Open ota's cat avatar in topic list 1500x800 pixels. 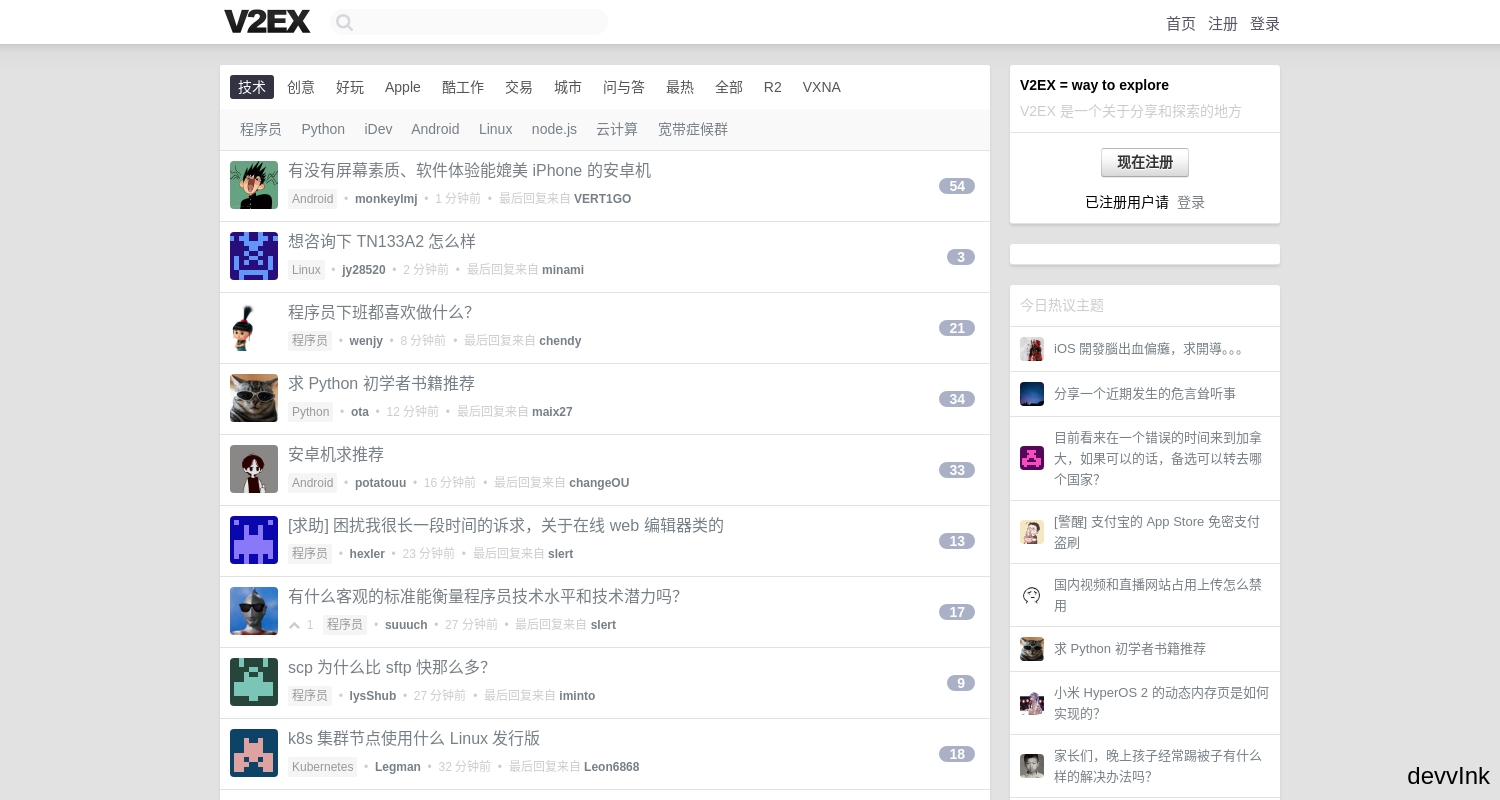coord(254,398)
